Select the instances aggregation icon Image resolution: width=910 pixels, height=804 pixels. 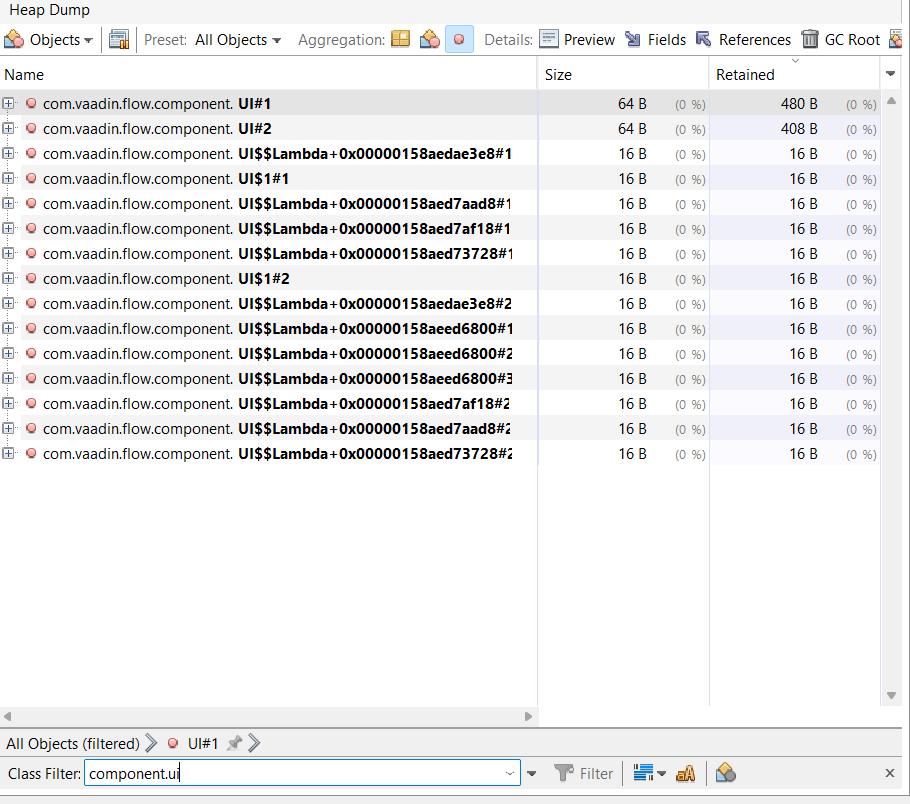pyautogui.click(x=459, y=40)
